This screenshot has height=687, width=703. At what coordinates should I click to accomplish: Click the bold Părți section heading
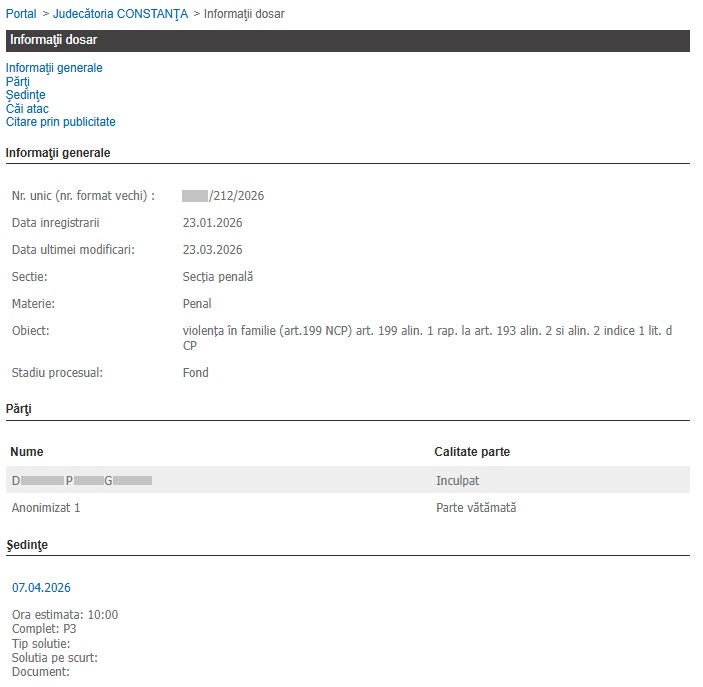coord(19,409)
